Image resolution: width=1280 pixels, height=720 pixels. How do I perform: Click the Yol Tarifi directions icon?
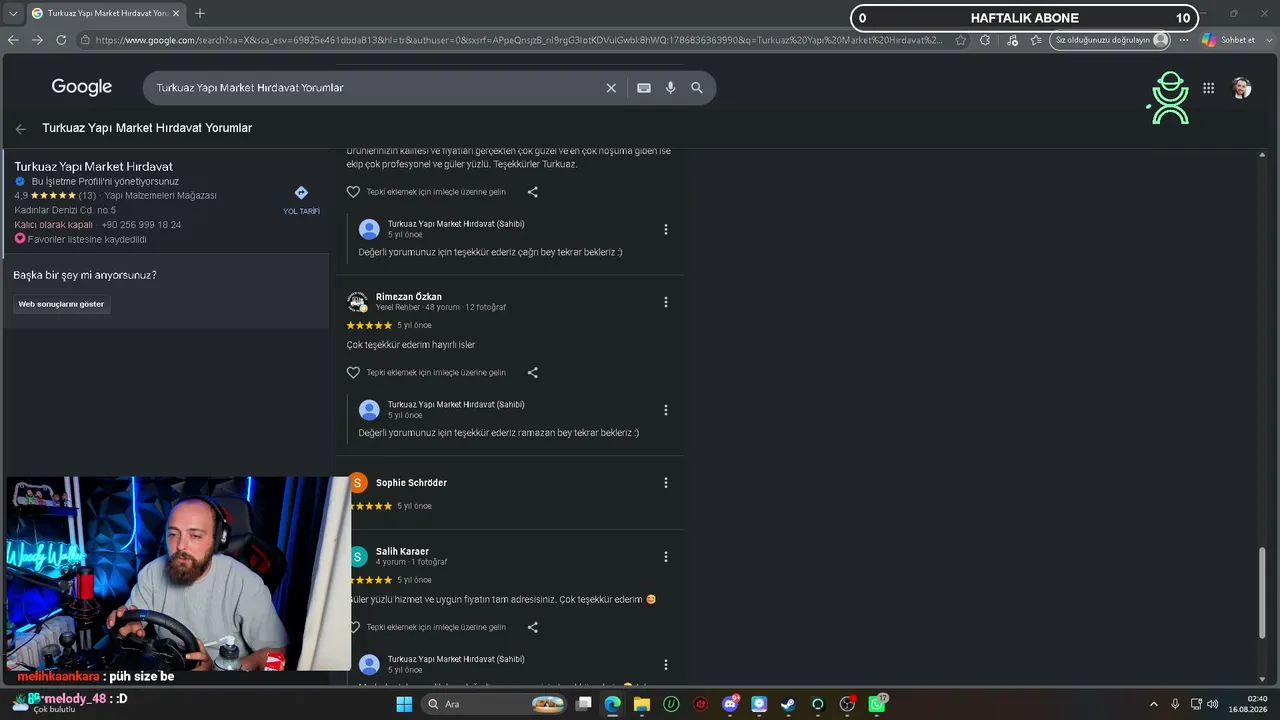click(301, 193)
